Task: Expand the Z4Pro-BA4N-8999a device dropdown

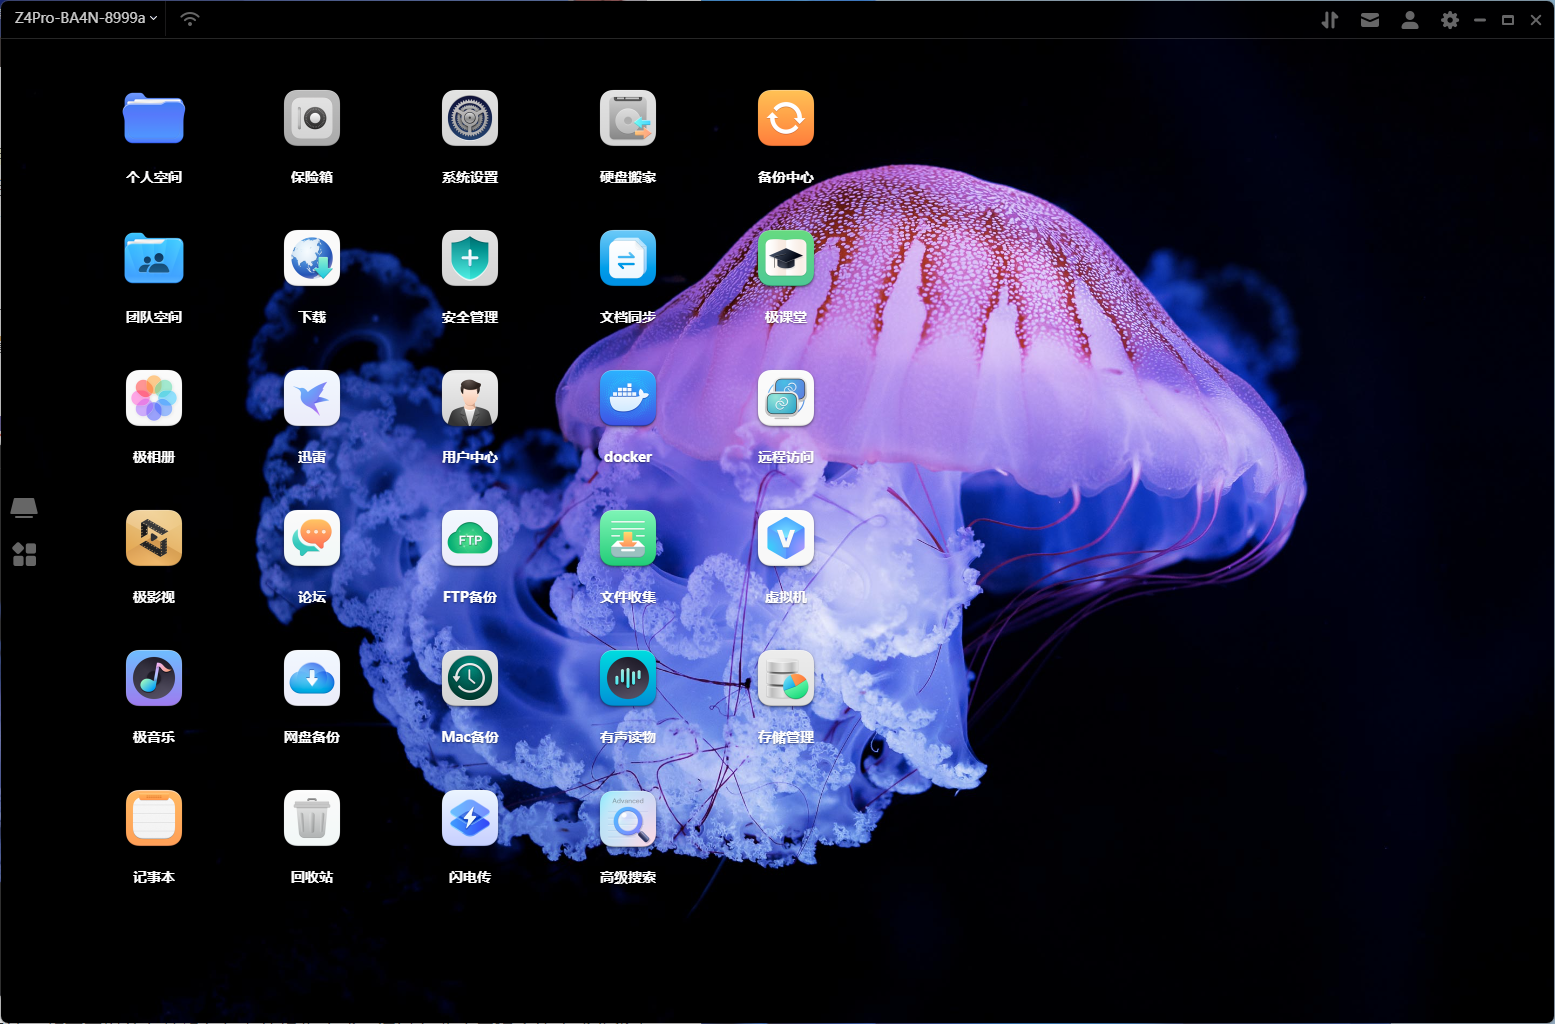Action: [86, 18]
